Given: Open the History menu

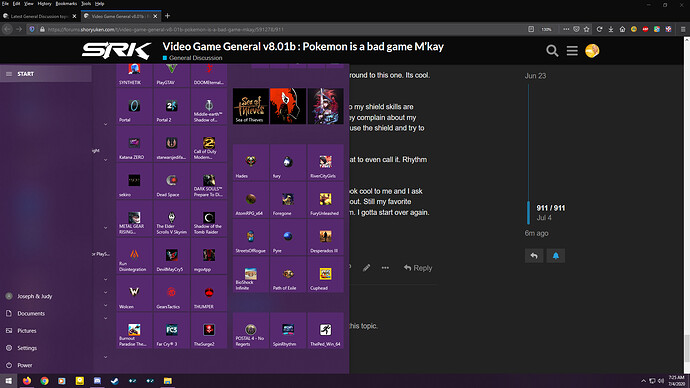Looking at the screenshot, I should pos(44,4).
